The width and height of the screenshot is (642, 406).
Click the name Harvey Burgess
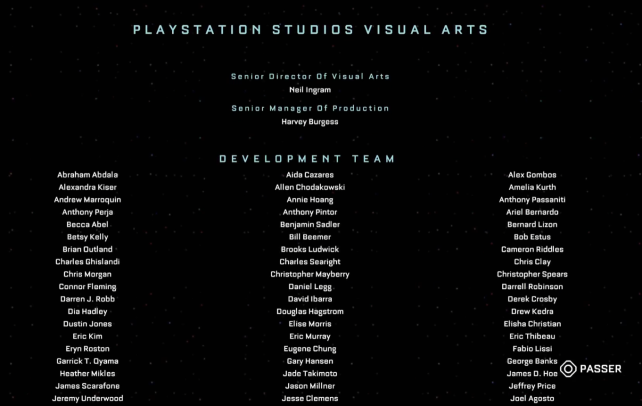point(310,122)
